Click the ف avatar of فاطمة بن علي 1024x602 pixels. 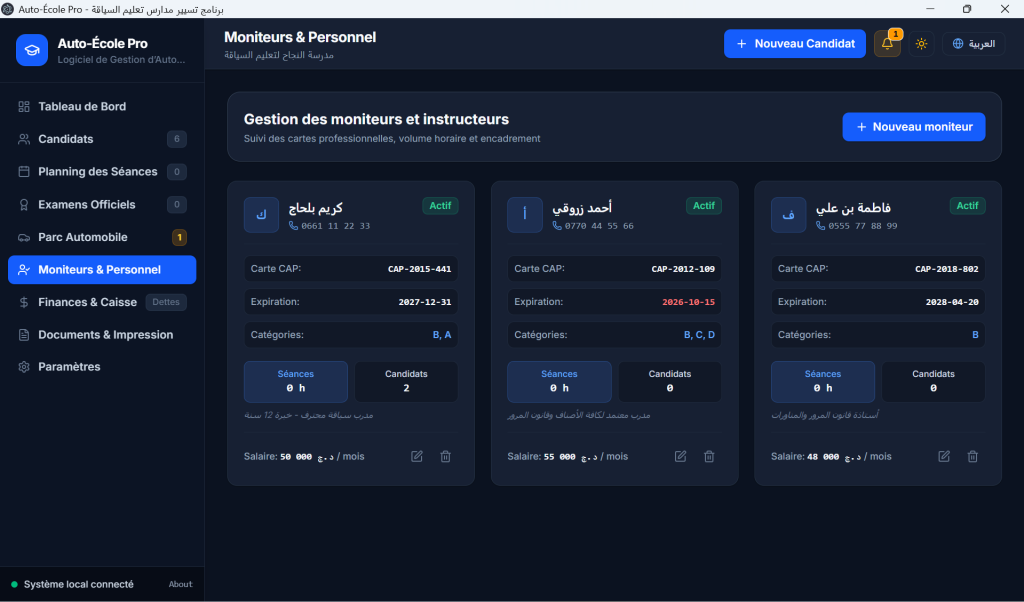pyautogui.click(x=788, y=215)
